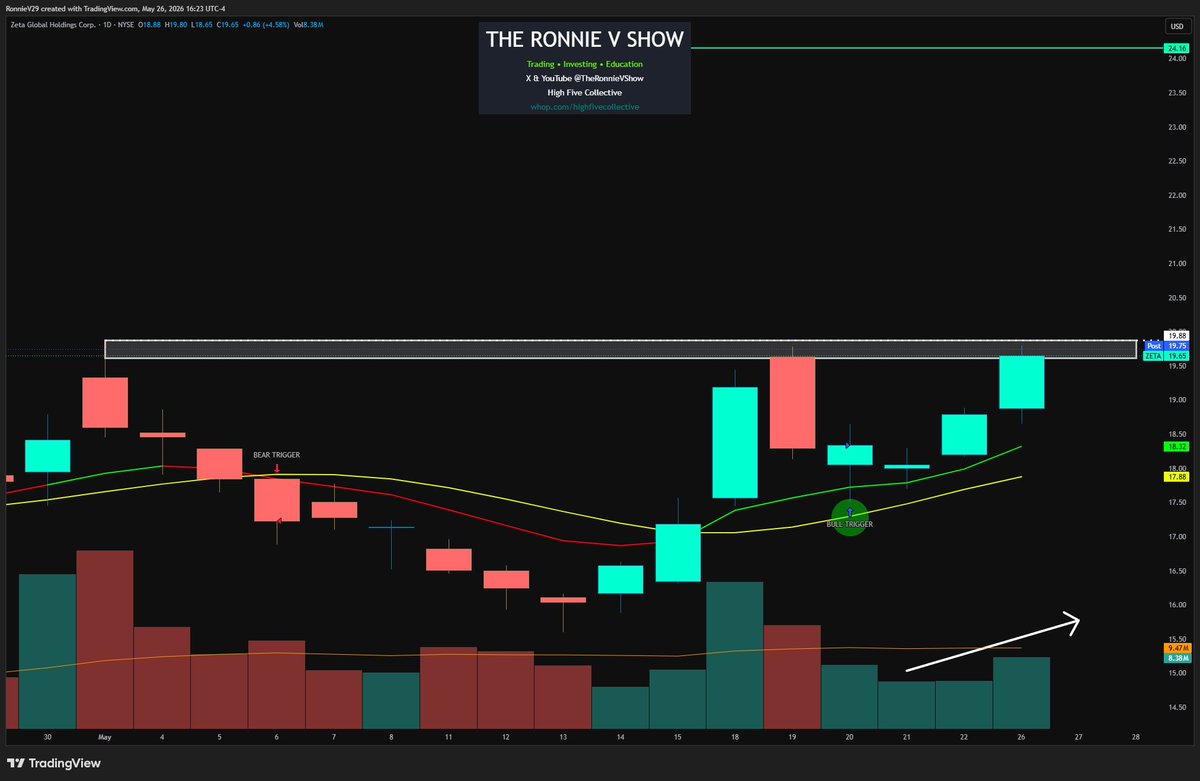The height and width of the screenshot is (781, 1200).
Task: Click the May 21 volume bar
Action: point(907,705)
